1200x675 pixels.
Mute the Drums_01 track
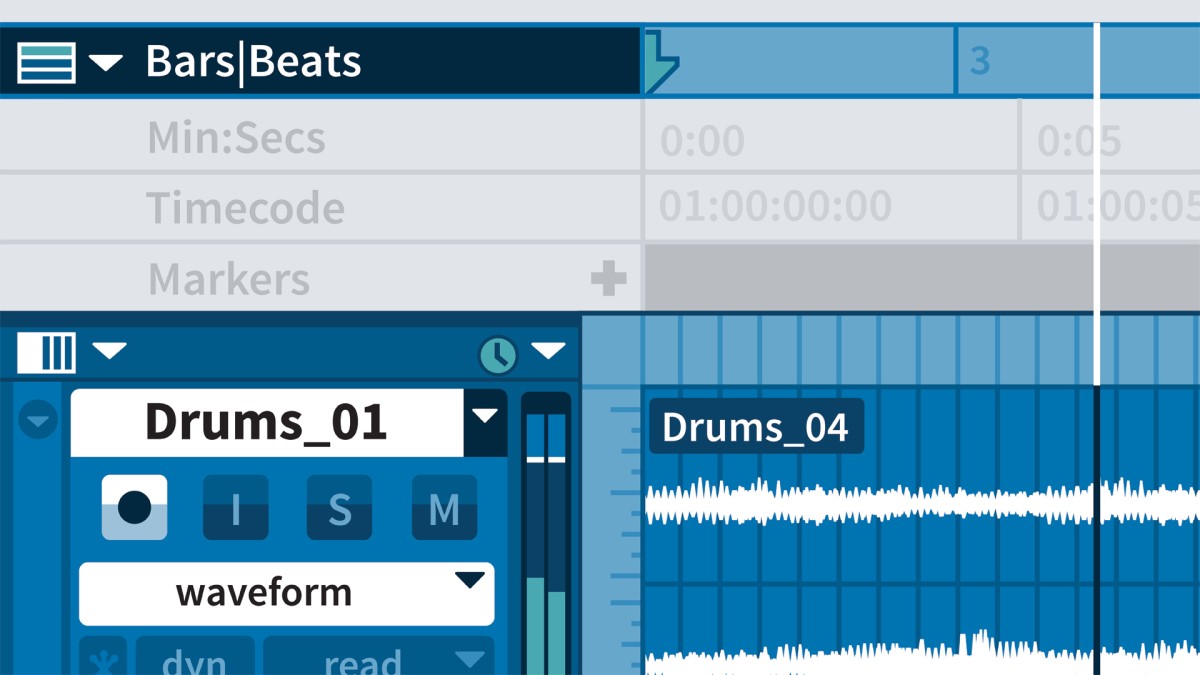pyautogui.click(x=444, y=507)
